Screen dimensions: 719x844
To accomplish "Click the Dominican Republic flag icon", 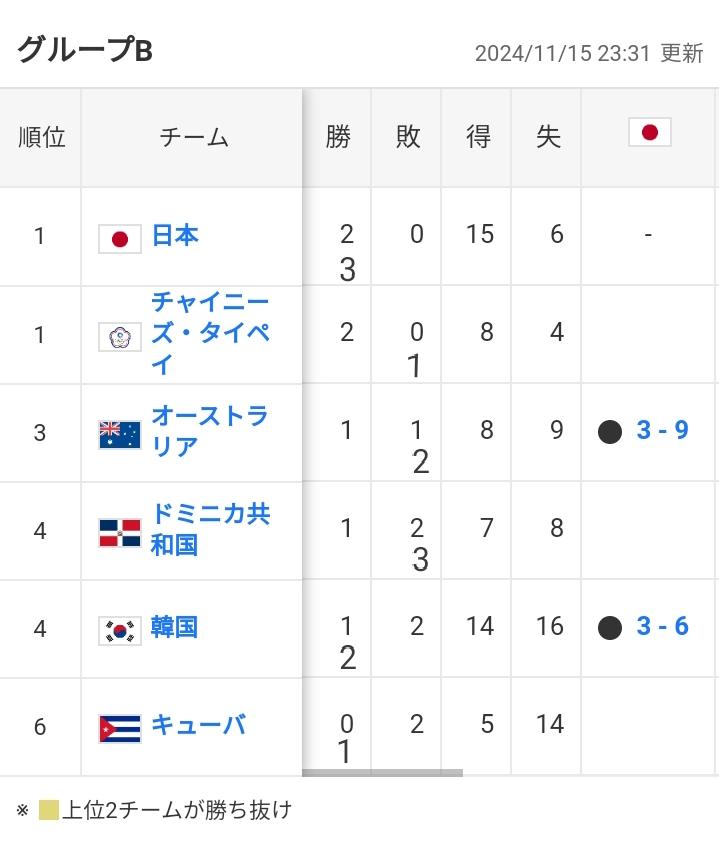I will click(x=119, y=533).
